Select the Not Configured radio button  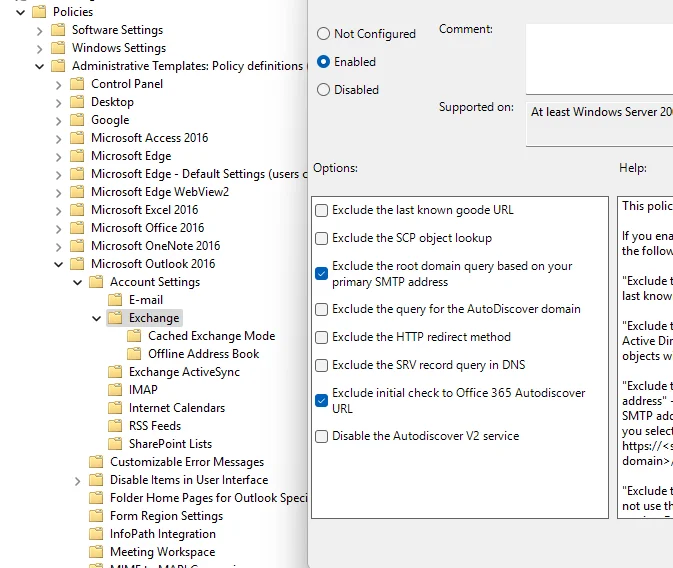pos(323,33)
